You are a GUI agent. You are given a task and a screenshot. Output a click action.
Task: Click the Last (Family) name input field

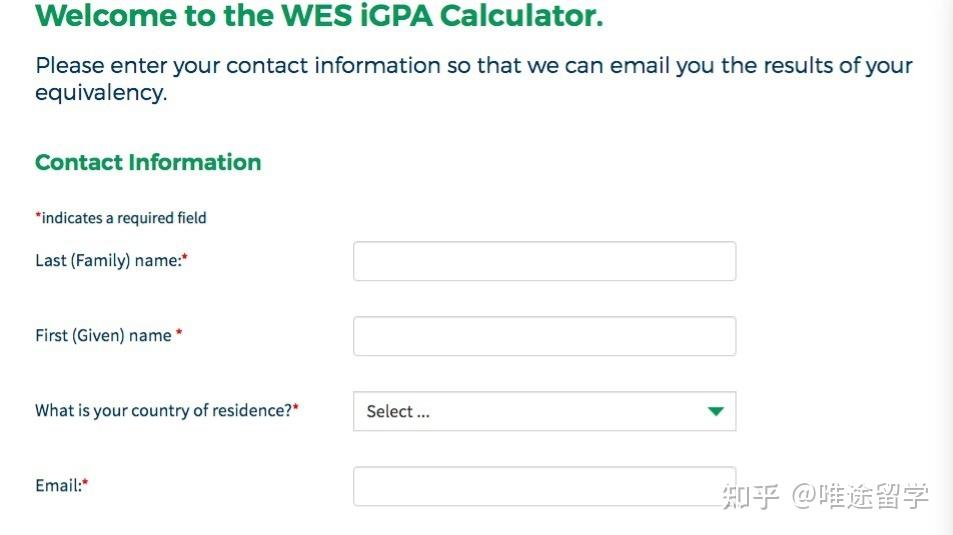click(x=544, y=261)
